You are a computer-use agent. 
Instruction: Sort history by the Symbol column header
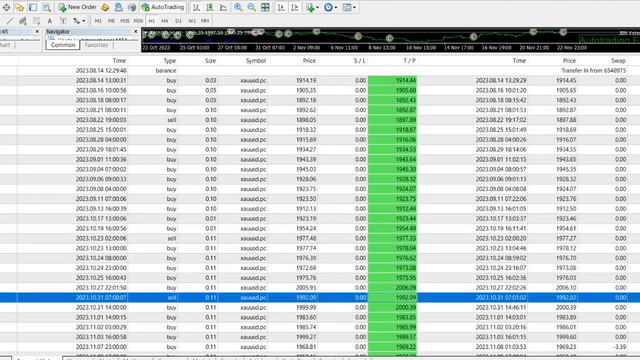256,60
